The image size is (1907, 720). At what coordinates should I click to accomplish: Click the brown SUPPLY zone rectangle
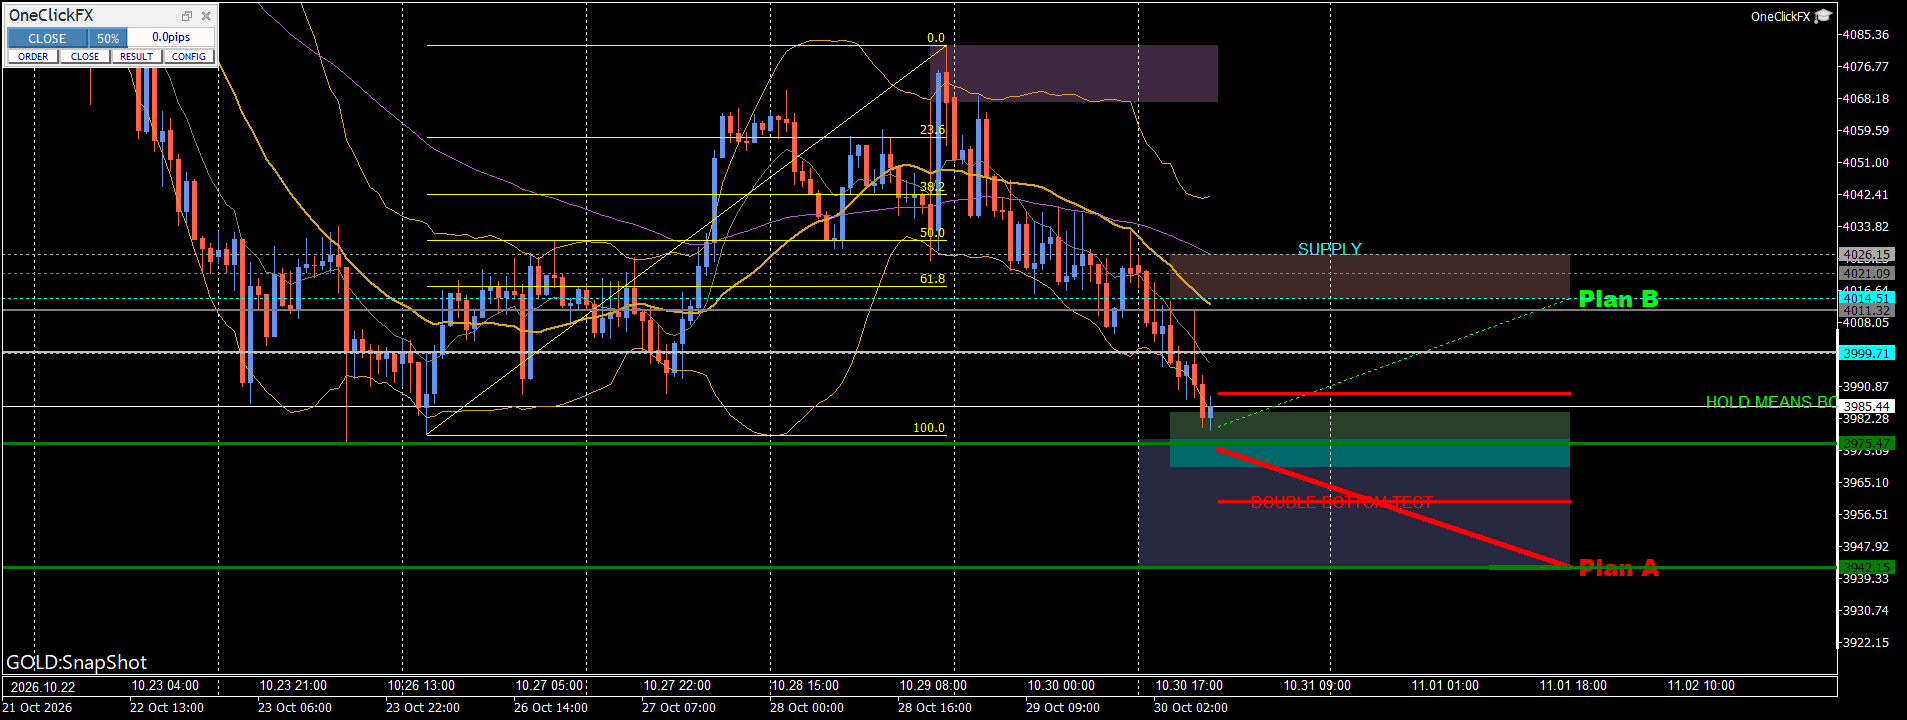[x=1370, y=276]
